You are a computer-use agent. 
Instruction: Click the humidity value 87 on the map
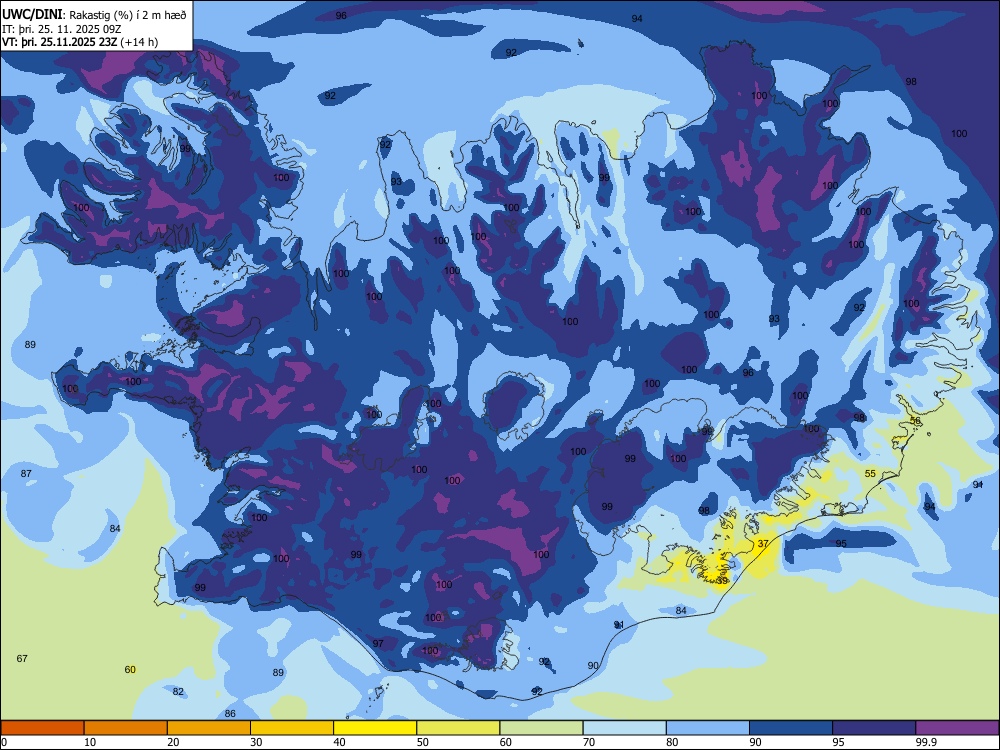(x=26, y=473)
